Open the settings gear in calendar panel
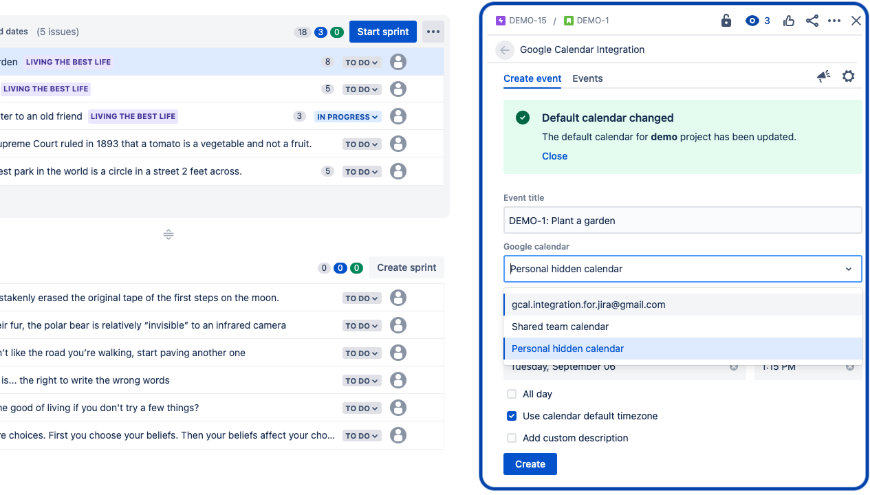This screenshot has height=495, width=870. (849, 77)
